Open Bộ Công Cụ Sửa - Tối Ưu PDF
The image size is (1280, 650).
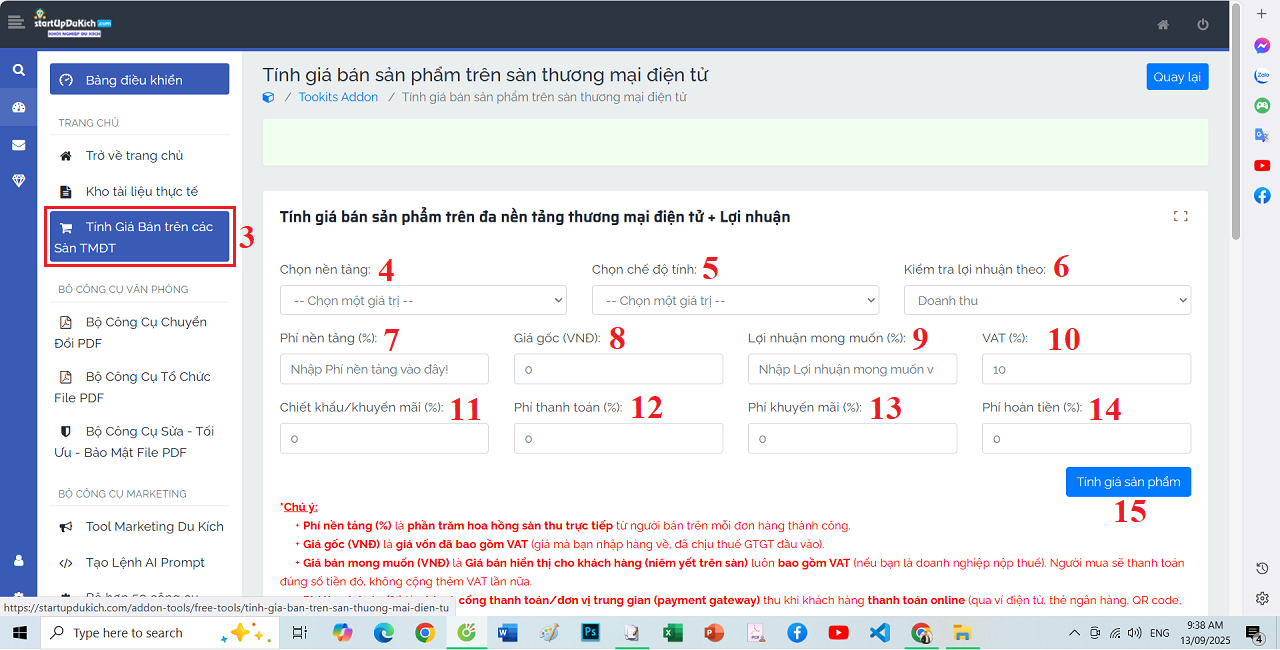(139, 442)
